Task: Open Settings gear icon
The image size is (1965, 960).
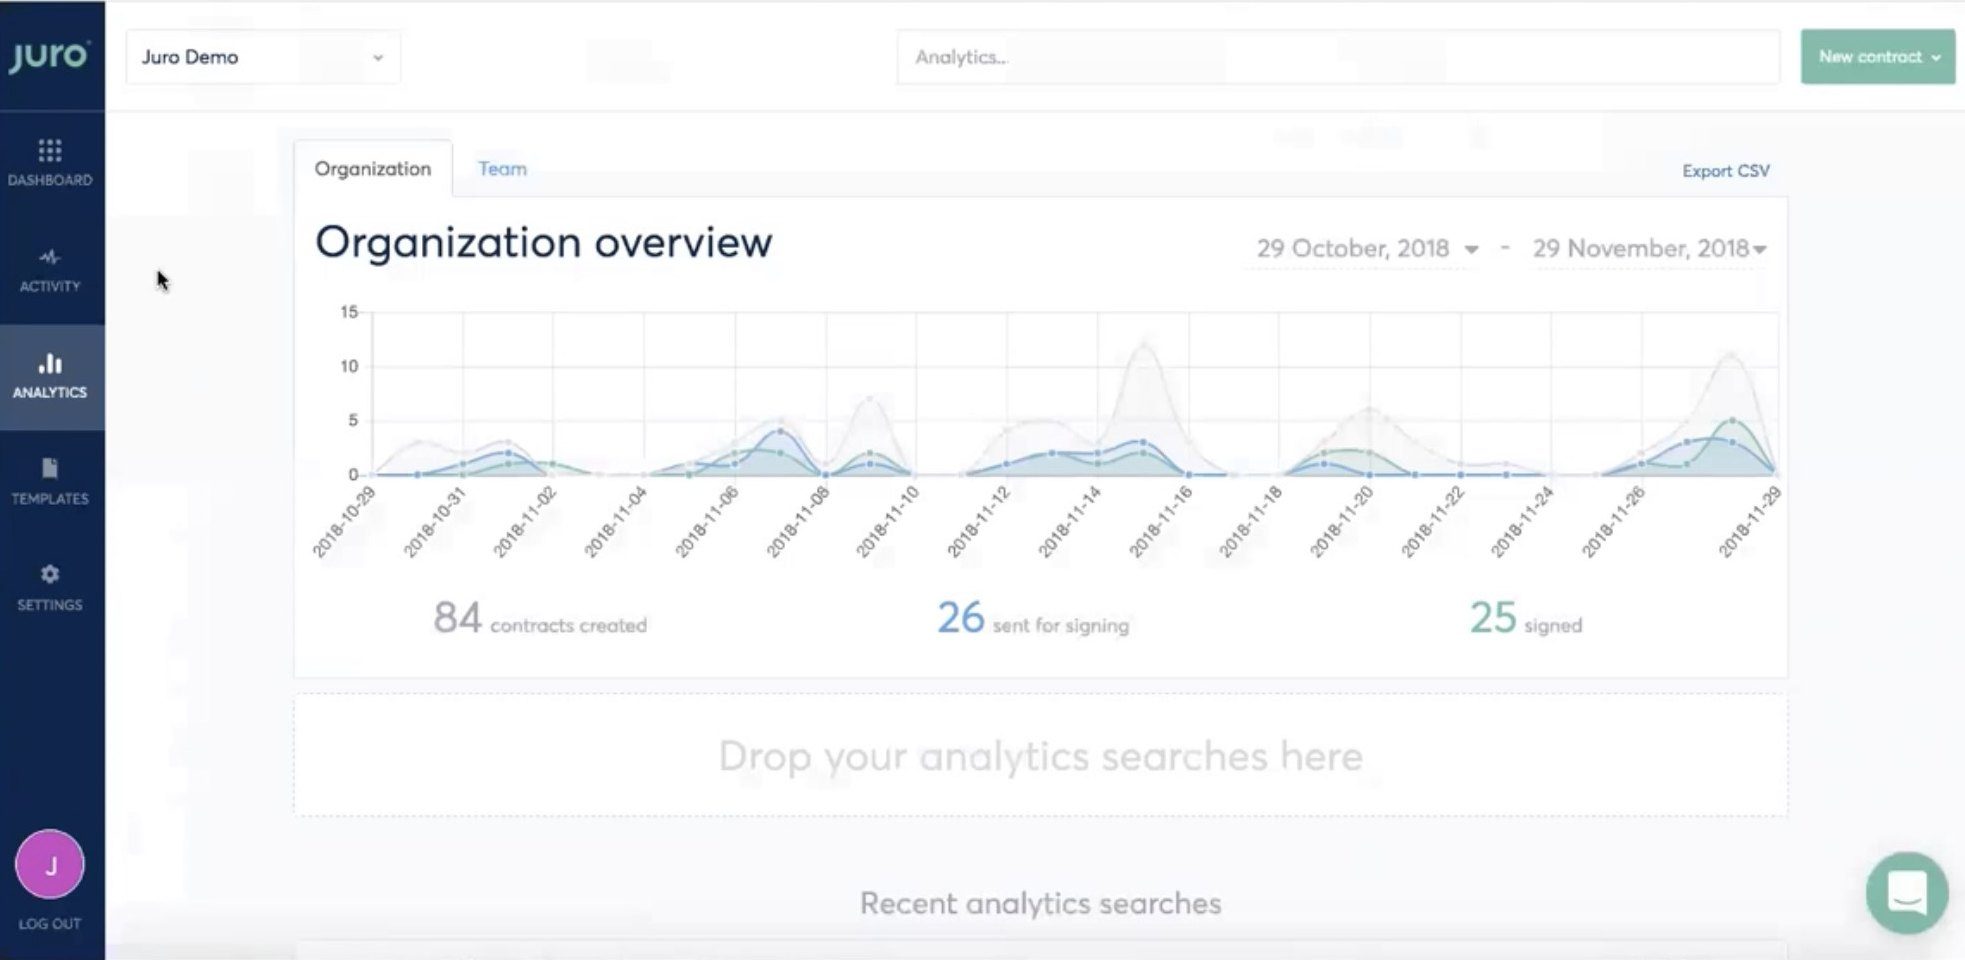Action: (x=50, y=575)
